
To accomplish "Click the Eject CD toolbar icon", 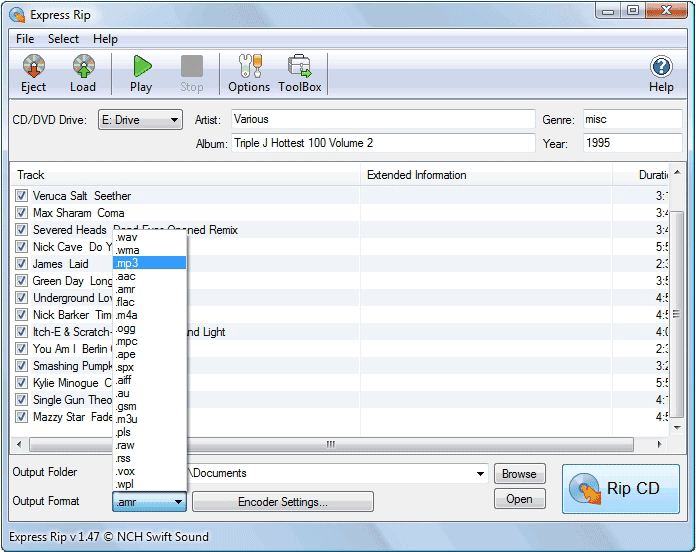I will click(34, 74).
